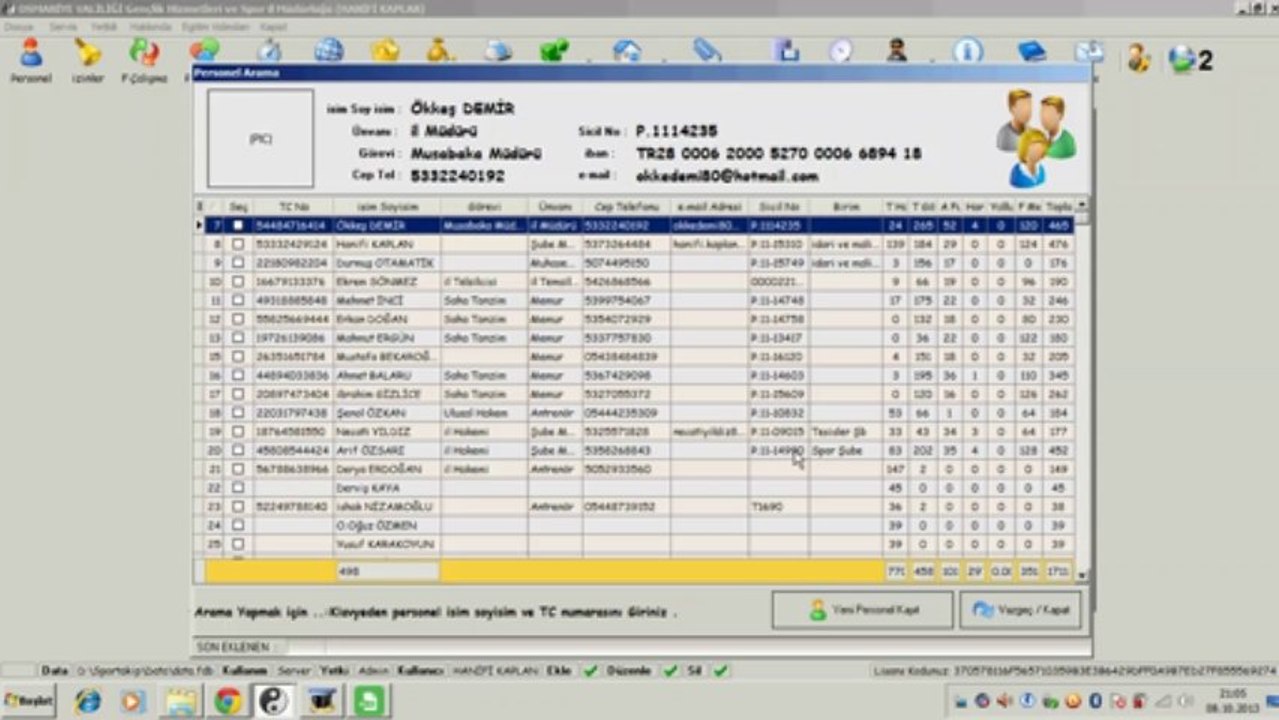Click the blue book toolbar icon
Viewport: 1279px width, 720px height.
(x=1031, y=50)
